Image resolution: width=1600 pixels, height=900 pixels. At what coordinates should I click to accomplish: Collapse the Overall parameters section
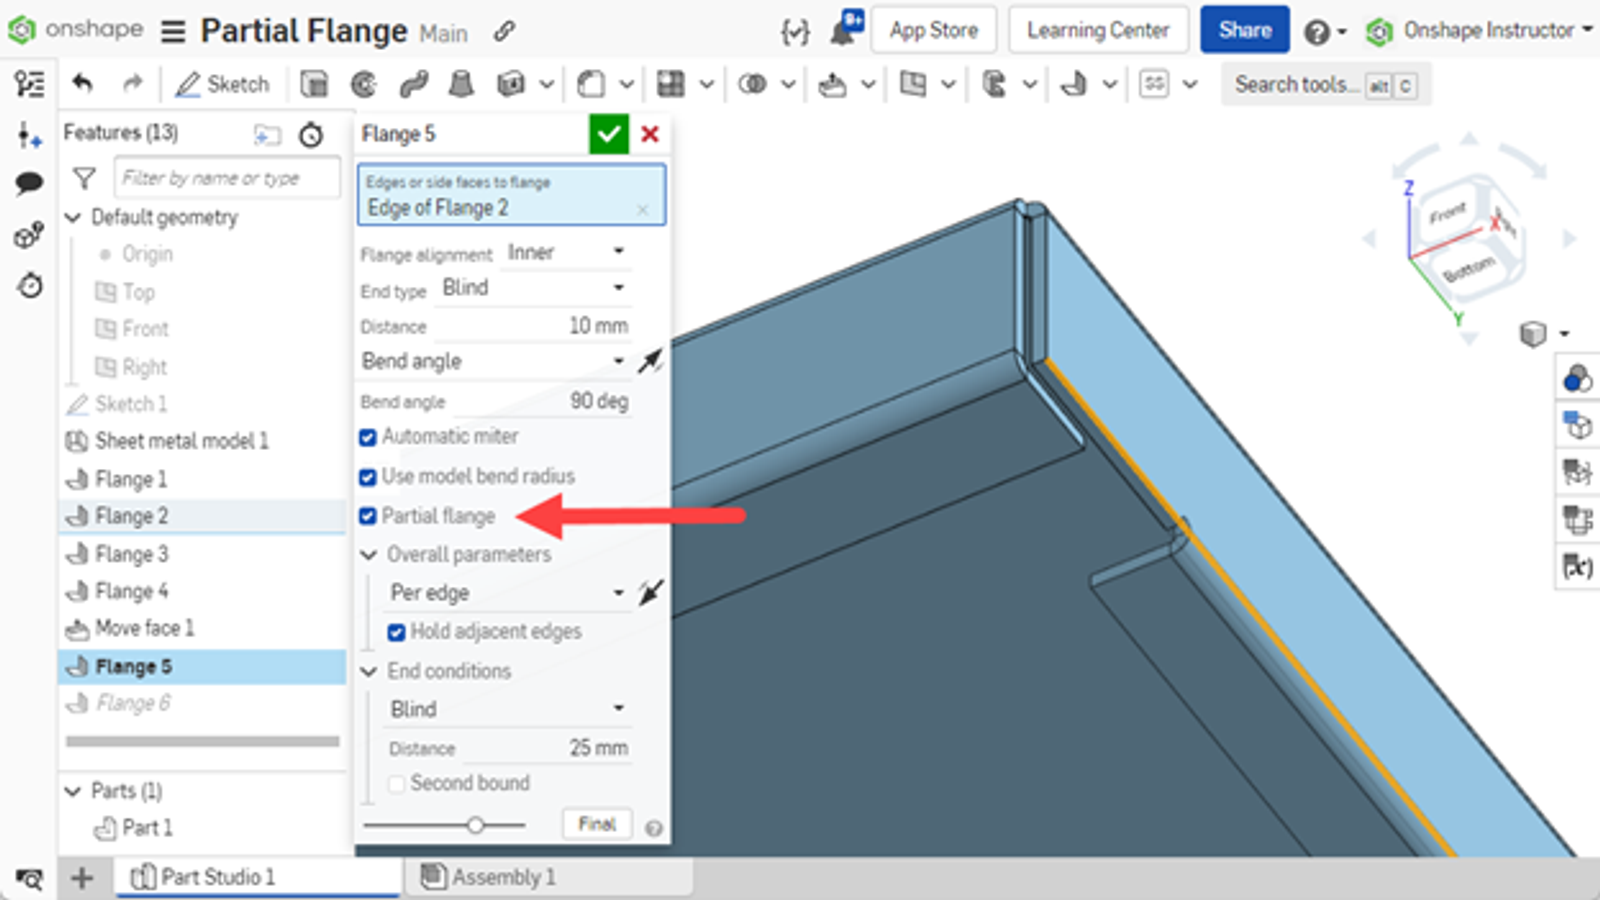(368, 554)
